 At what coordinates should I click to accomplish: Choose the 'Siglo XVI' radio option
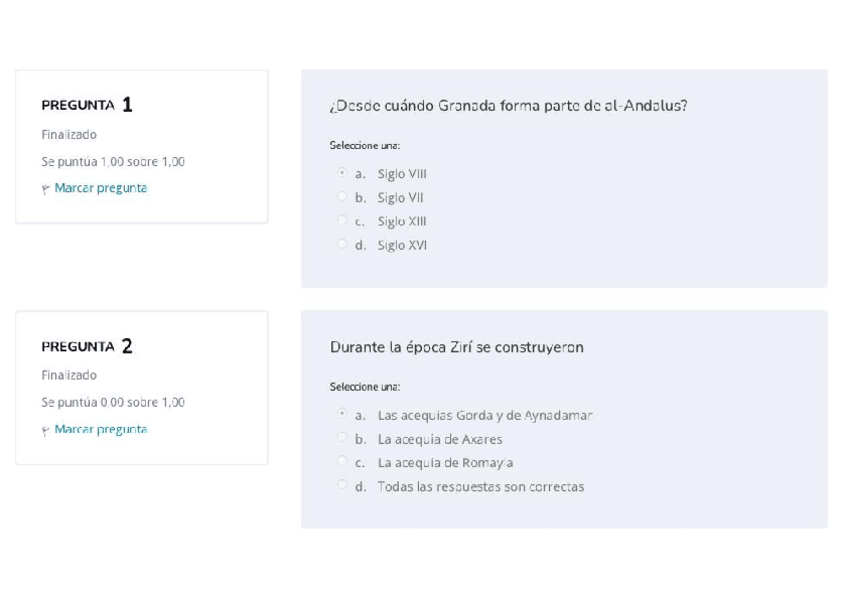(342, 245)
